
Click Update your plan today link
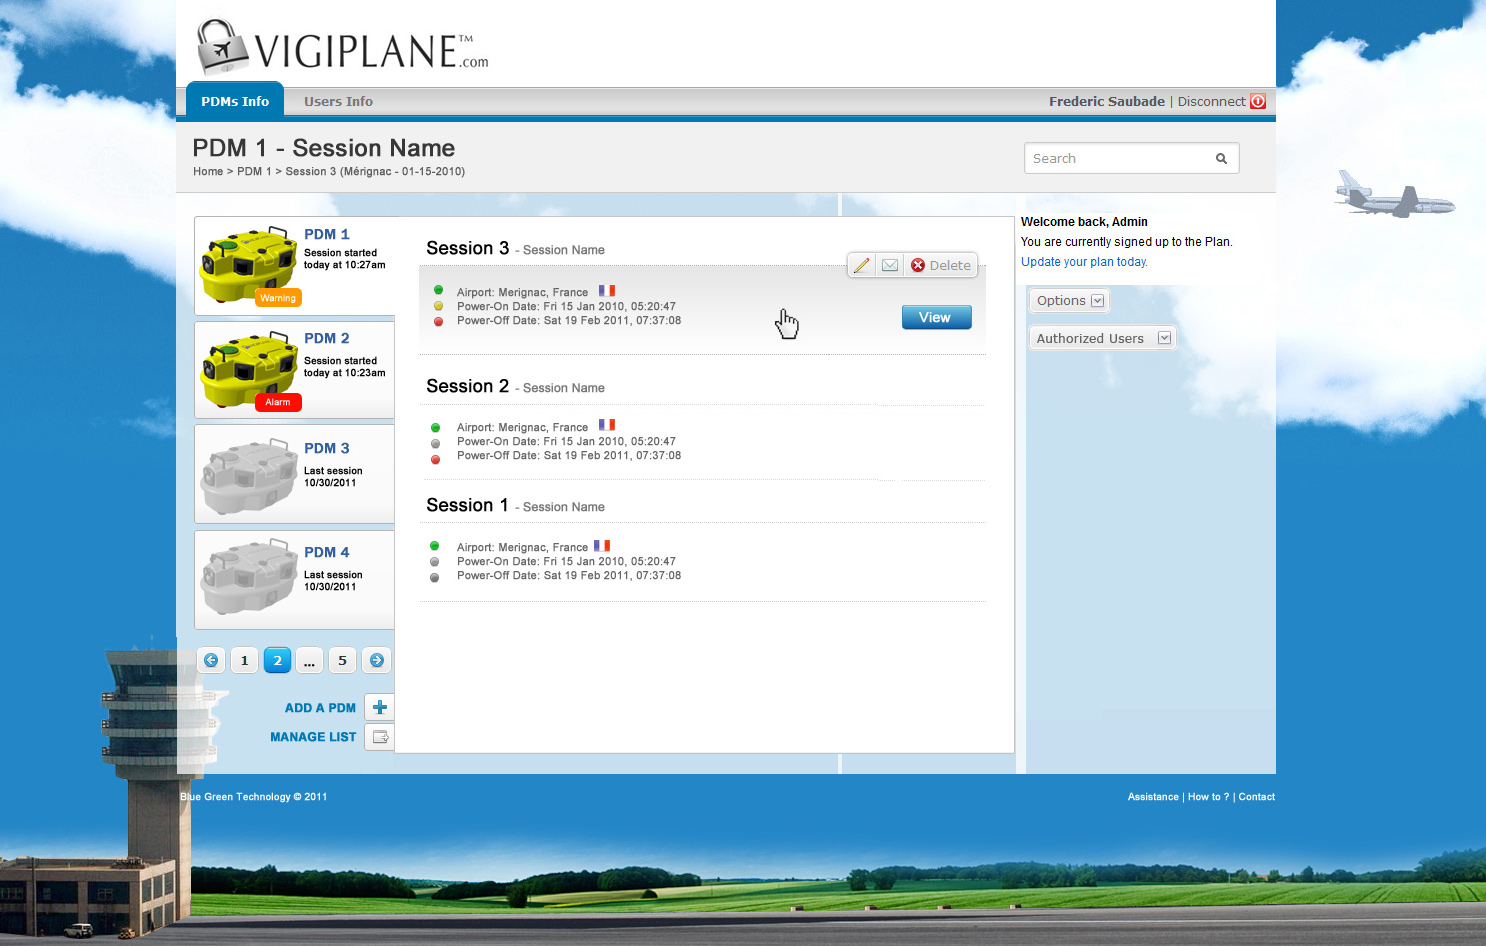1084,262
